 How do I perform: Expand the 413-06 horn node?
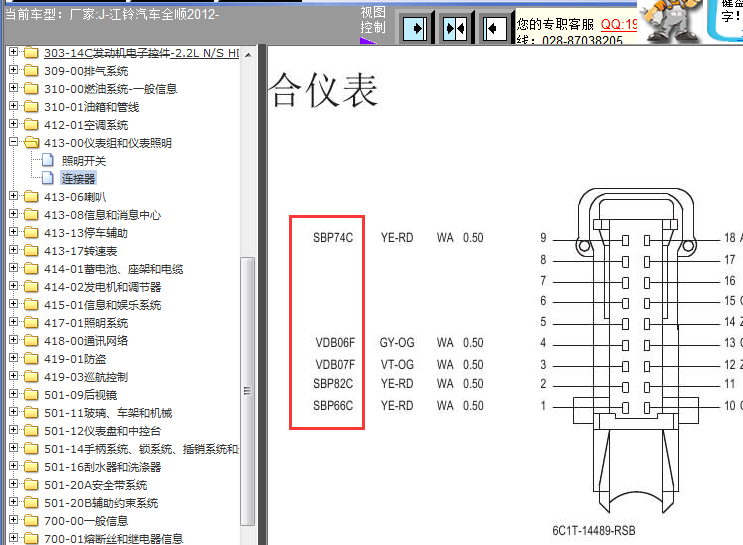(13, 196)
